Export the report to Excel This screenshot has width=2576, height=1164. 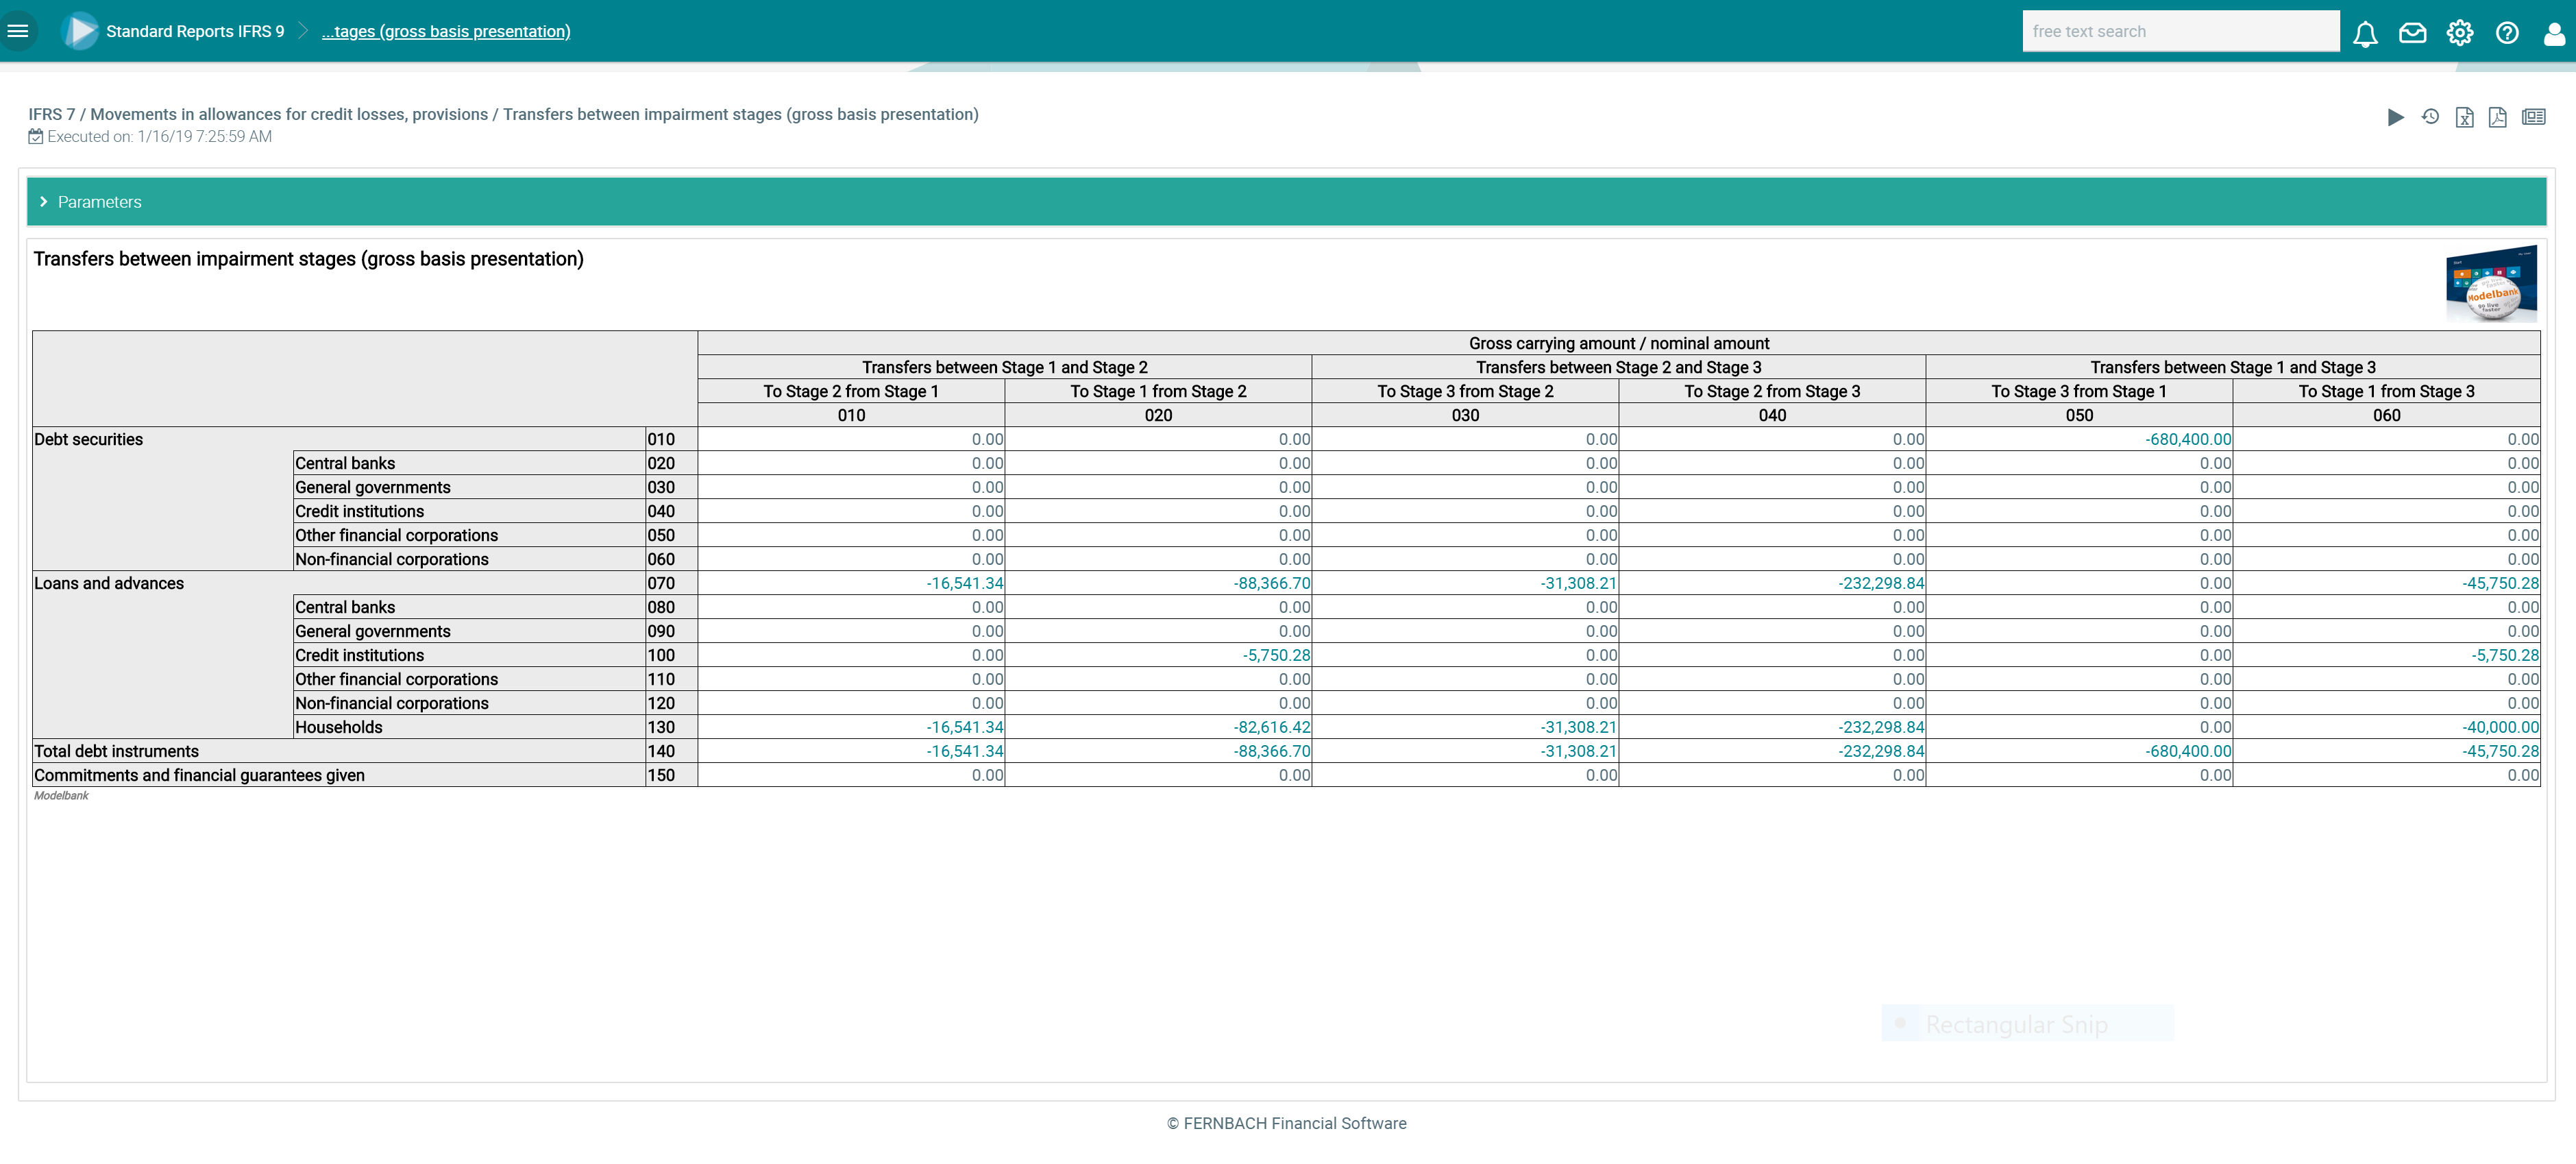(x=2464, y=117)
